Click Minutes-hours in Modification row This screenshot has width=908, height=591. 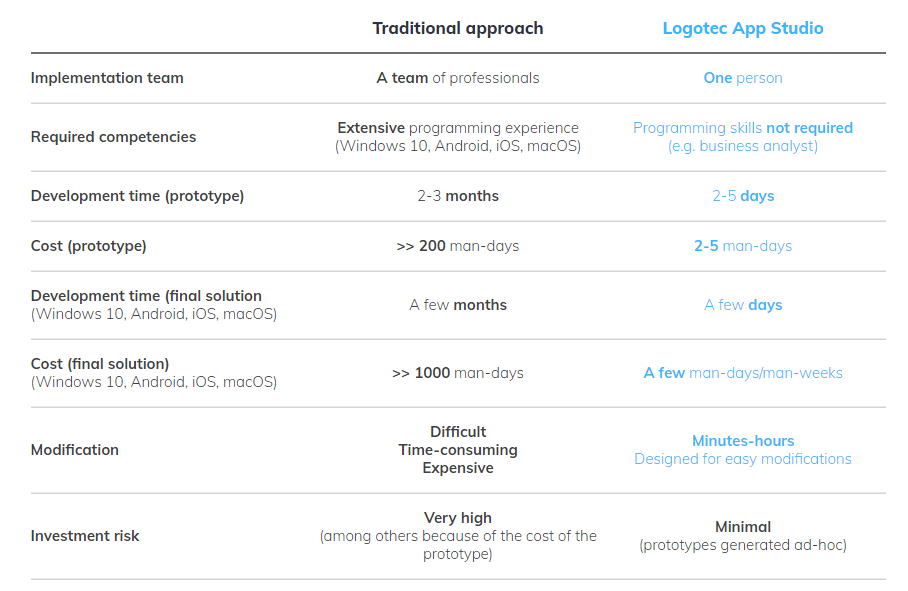tap(742, 441)
